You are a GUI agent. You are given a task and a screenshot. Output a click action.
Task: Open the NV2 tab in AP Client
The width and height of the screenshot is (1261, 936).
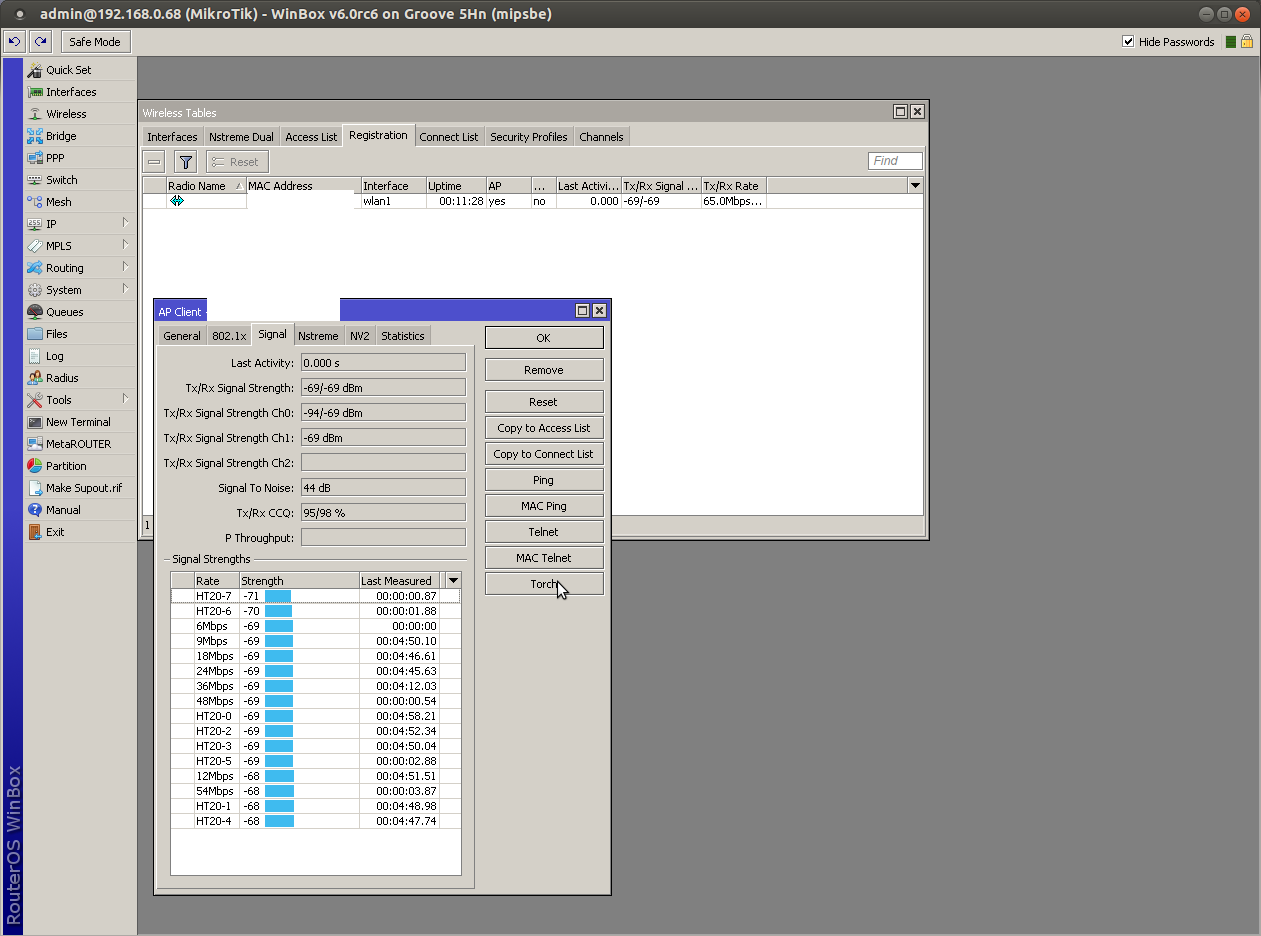click(359, 336)
